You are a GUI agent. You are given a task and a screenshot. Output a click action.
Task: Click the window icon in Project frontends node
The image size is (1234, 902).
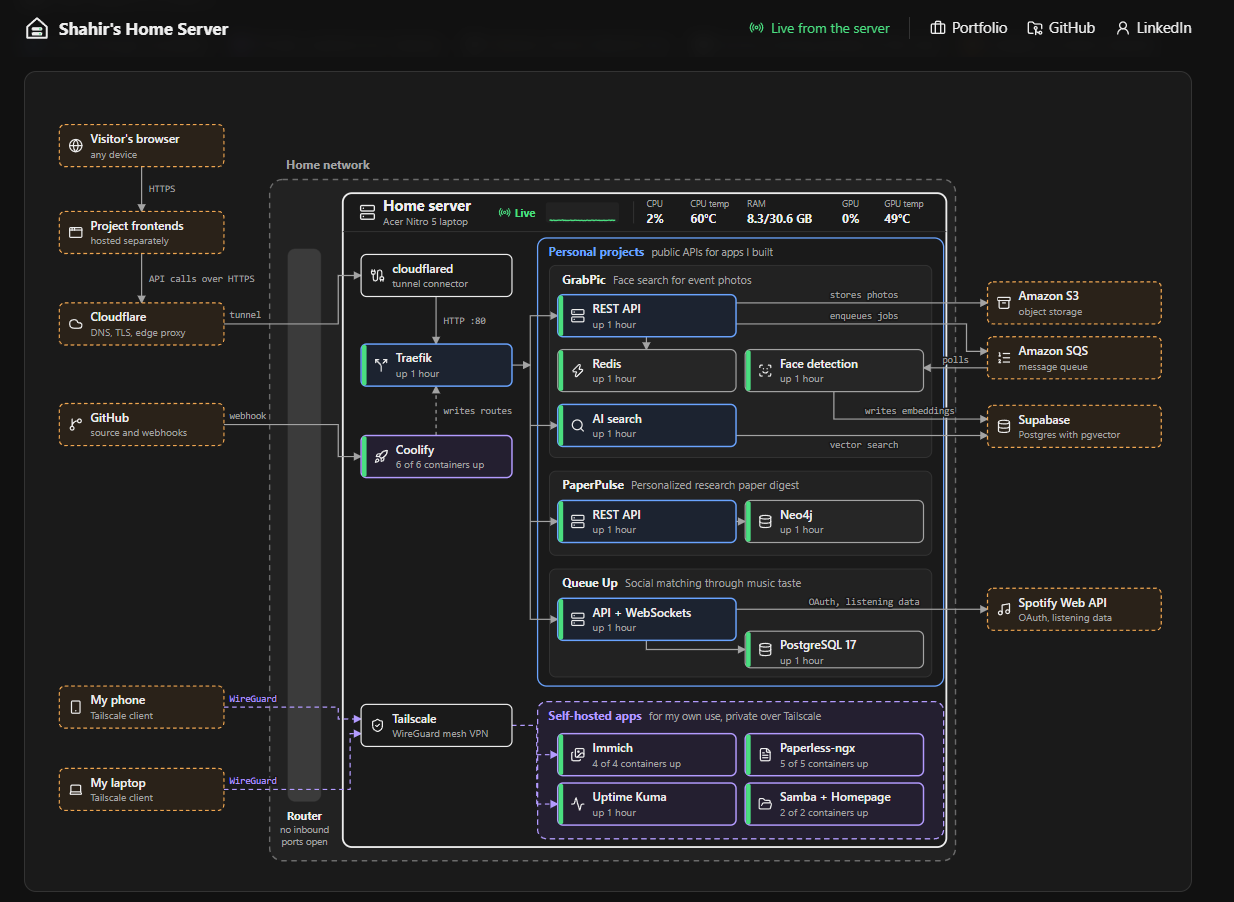point(75,233)
